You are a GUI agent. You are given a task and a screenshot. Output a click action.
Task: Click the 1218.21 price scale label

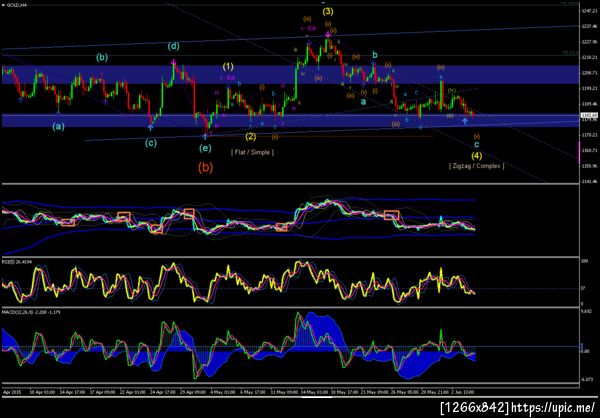click(588, 57)
